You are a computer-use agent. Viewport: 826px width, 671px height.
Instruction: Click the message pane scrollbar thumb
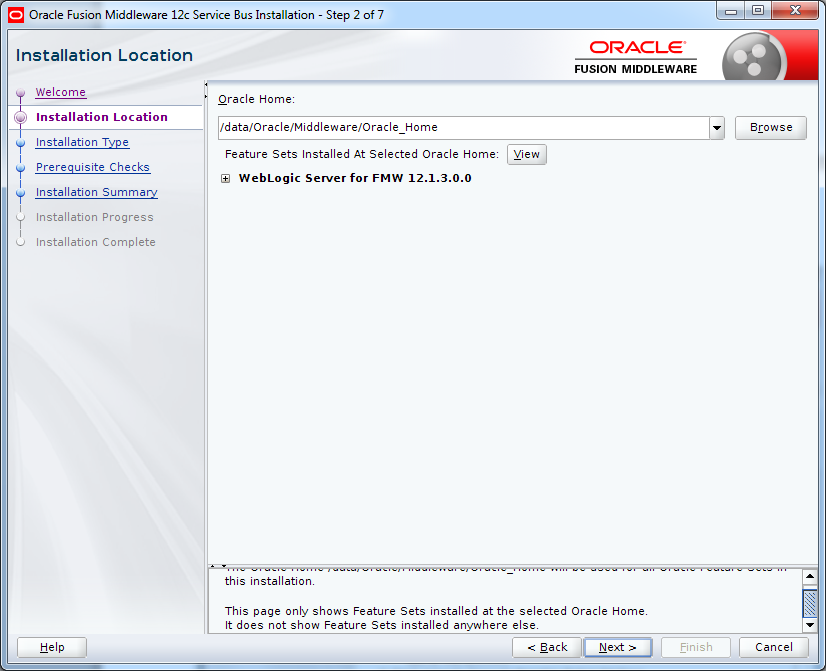point(810,603)
